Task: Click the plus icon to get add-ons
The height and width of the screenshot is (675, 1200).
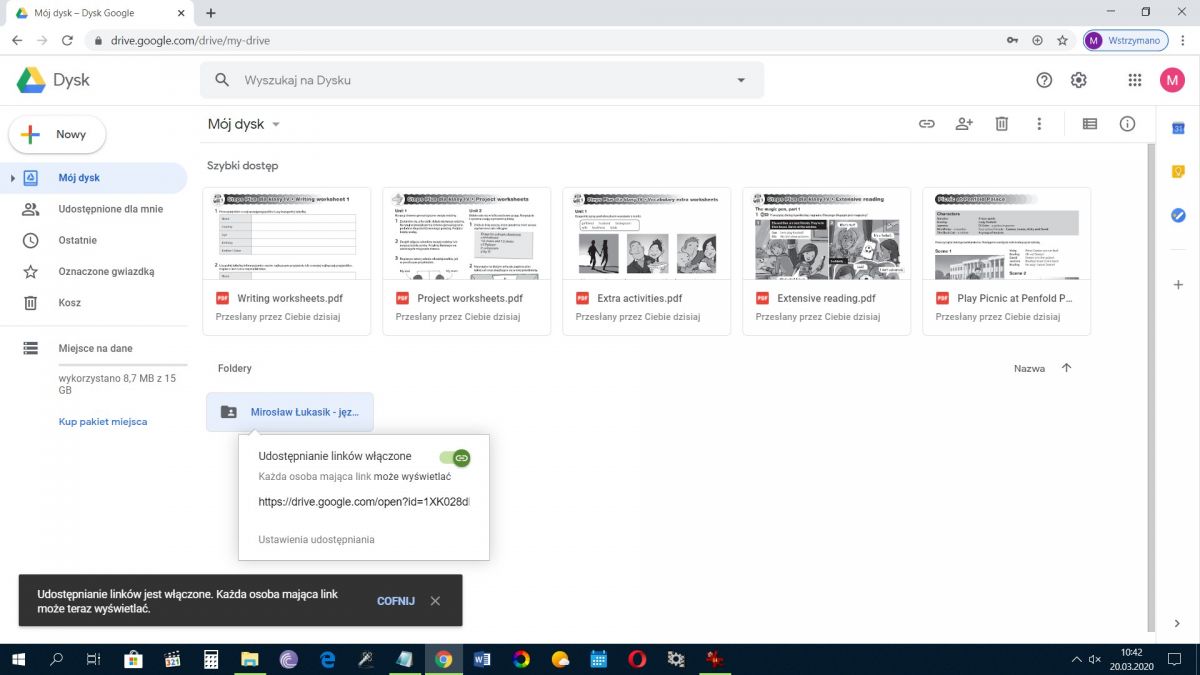Action: click(x=1178, y=285)
